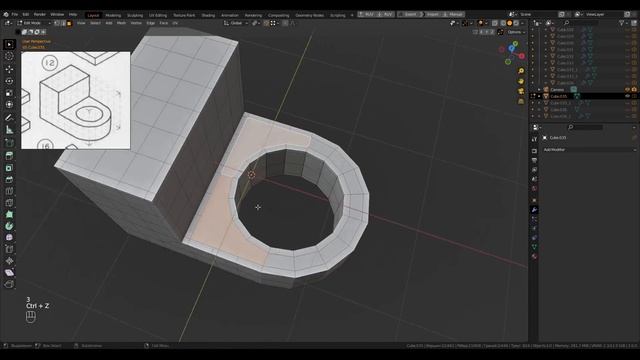Switch perspective/orthographic with the grid gizmo
This screenshot has width=640, height=360.
point(521,101)
